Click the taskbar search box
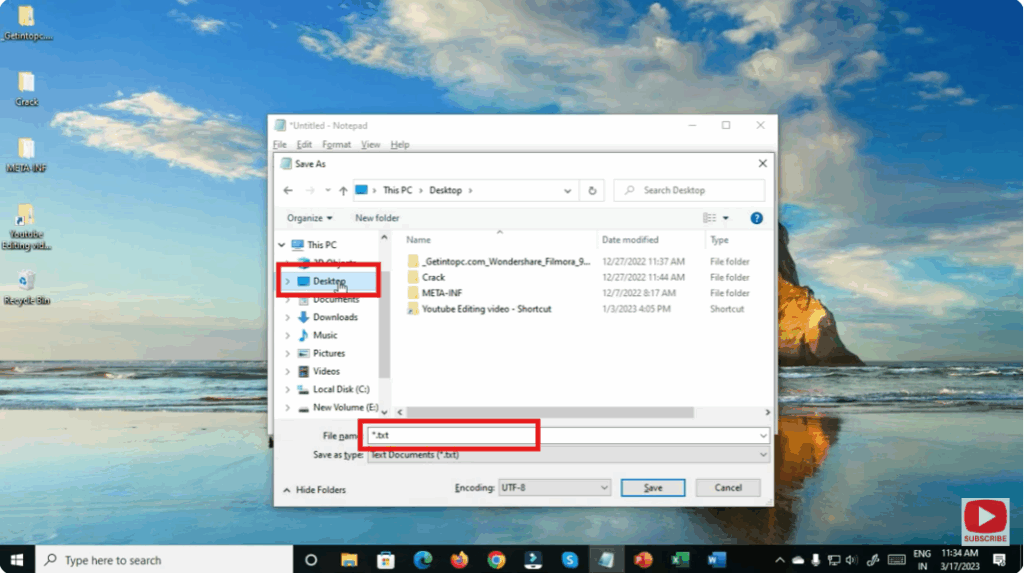1024x573 pixels. pyautogui.click(x=164, y=560)
